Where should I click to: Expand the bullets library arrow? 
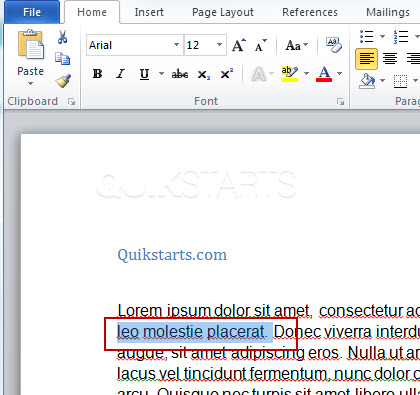[x=383, y=36]
